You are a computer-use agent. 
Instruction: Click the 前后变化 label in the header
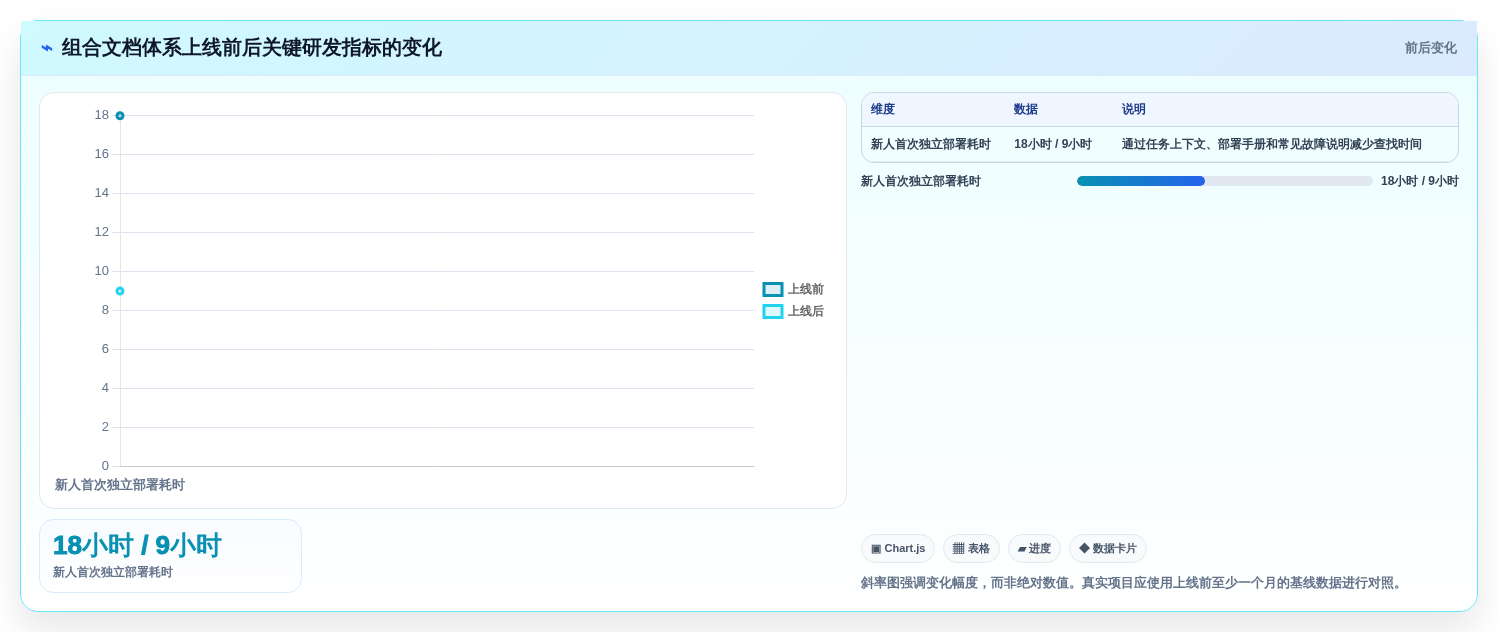point(1430,48)
